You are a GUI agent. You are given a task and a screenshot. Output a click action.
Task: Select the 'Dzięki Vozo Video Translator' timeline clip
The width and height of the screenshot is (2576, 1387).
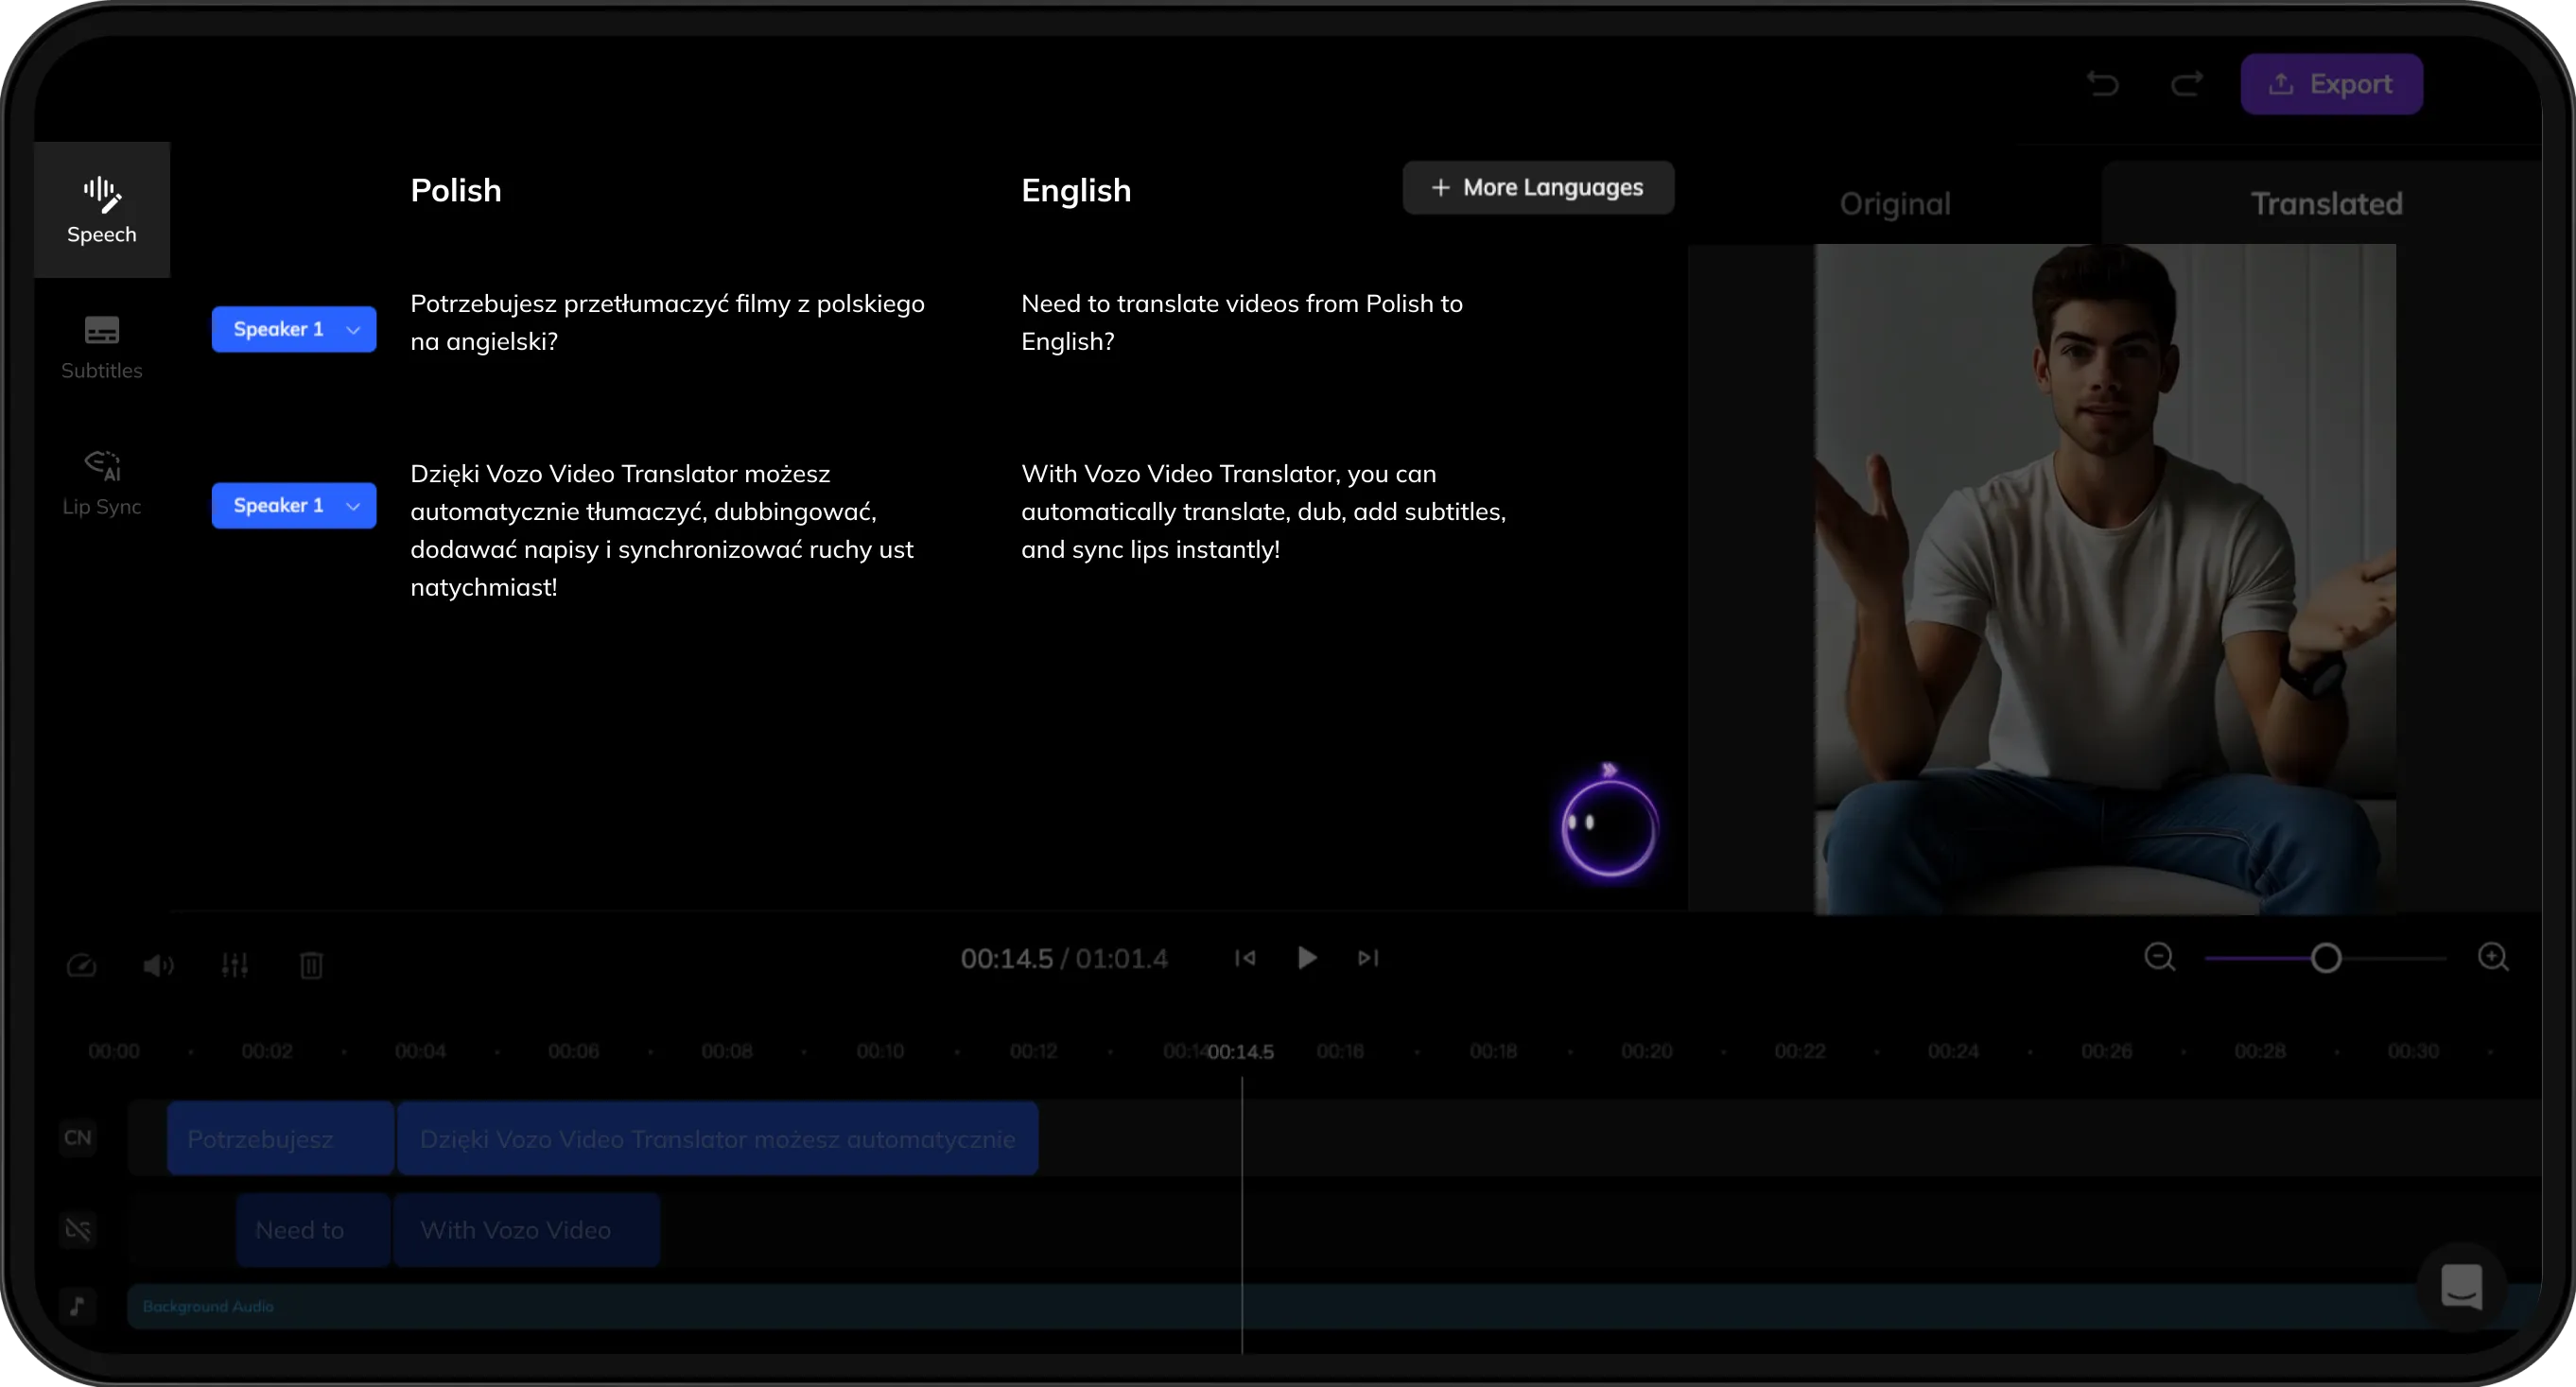tap(717, 1138)
